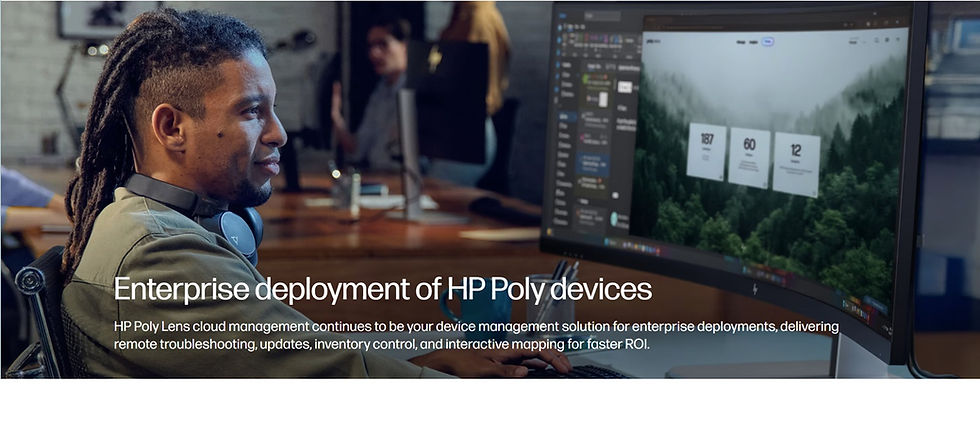
Task: Select the "12" card on the monitor
Action: point(796,164)
